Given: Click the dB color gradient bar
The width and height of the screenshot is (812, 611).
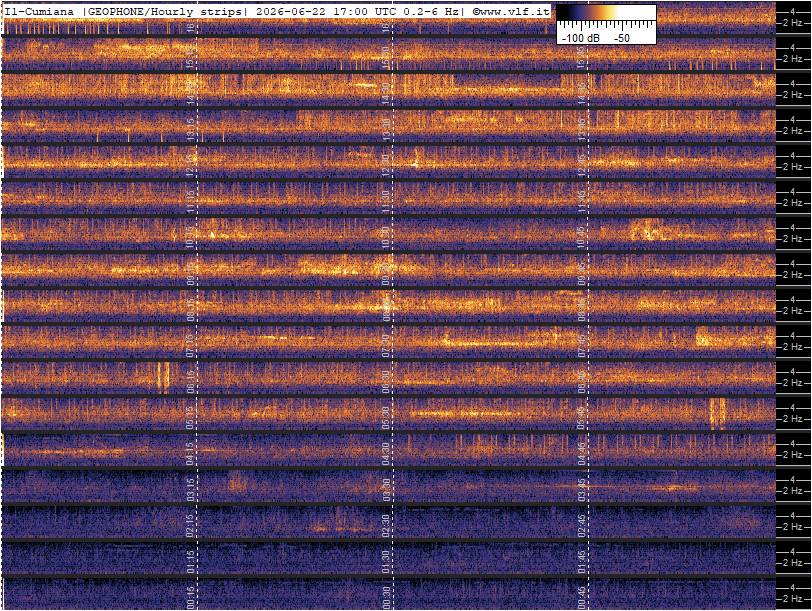Looking at the screenshot, I should [606, 13].
